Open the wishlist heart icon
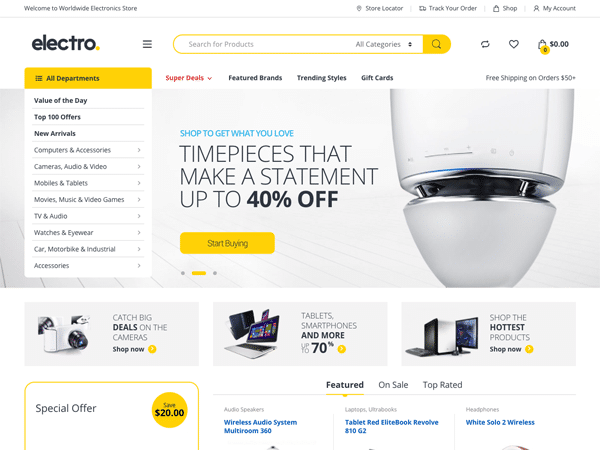This screenshot has width=600, height=450. [514, 44]
